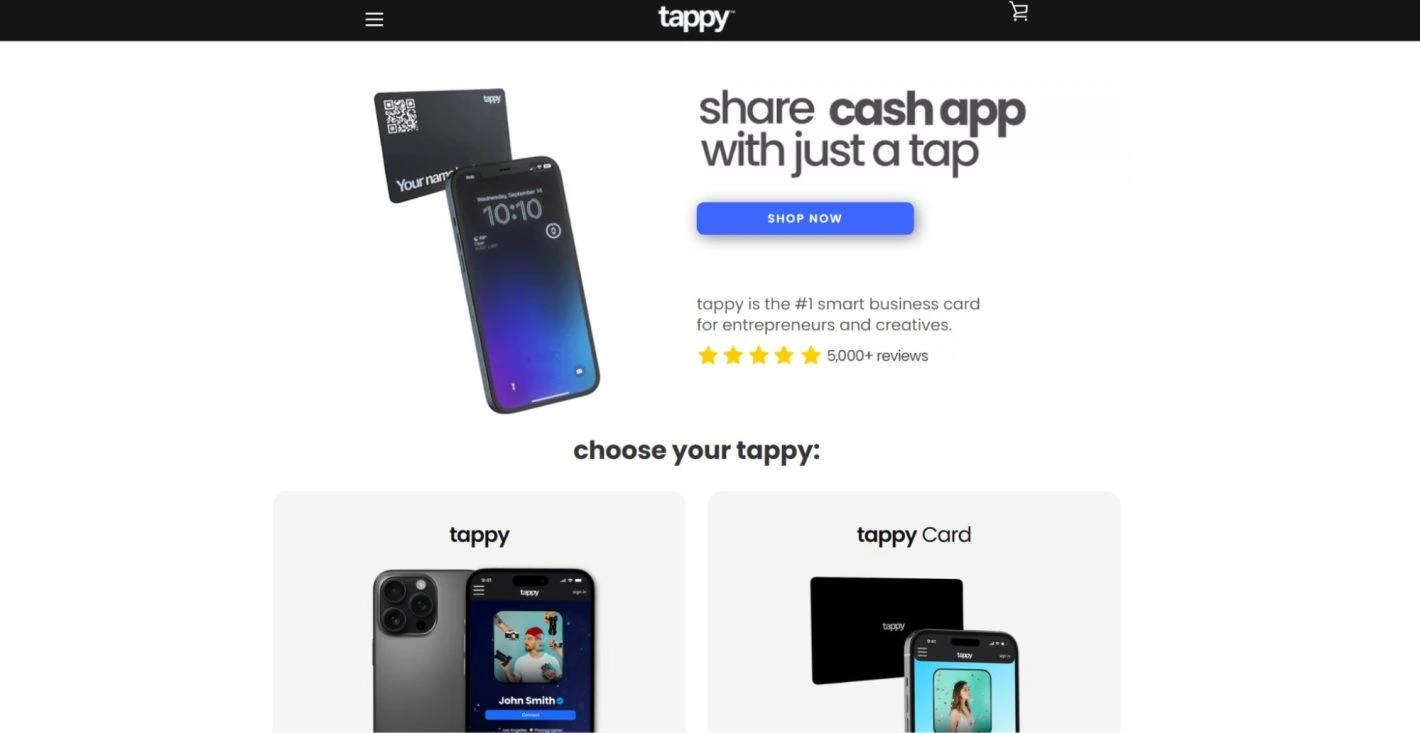Open the hamburger navigation menu
The height and width of the screenshot is (733, 1420).
(x=374, y=19)
